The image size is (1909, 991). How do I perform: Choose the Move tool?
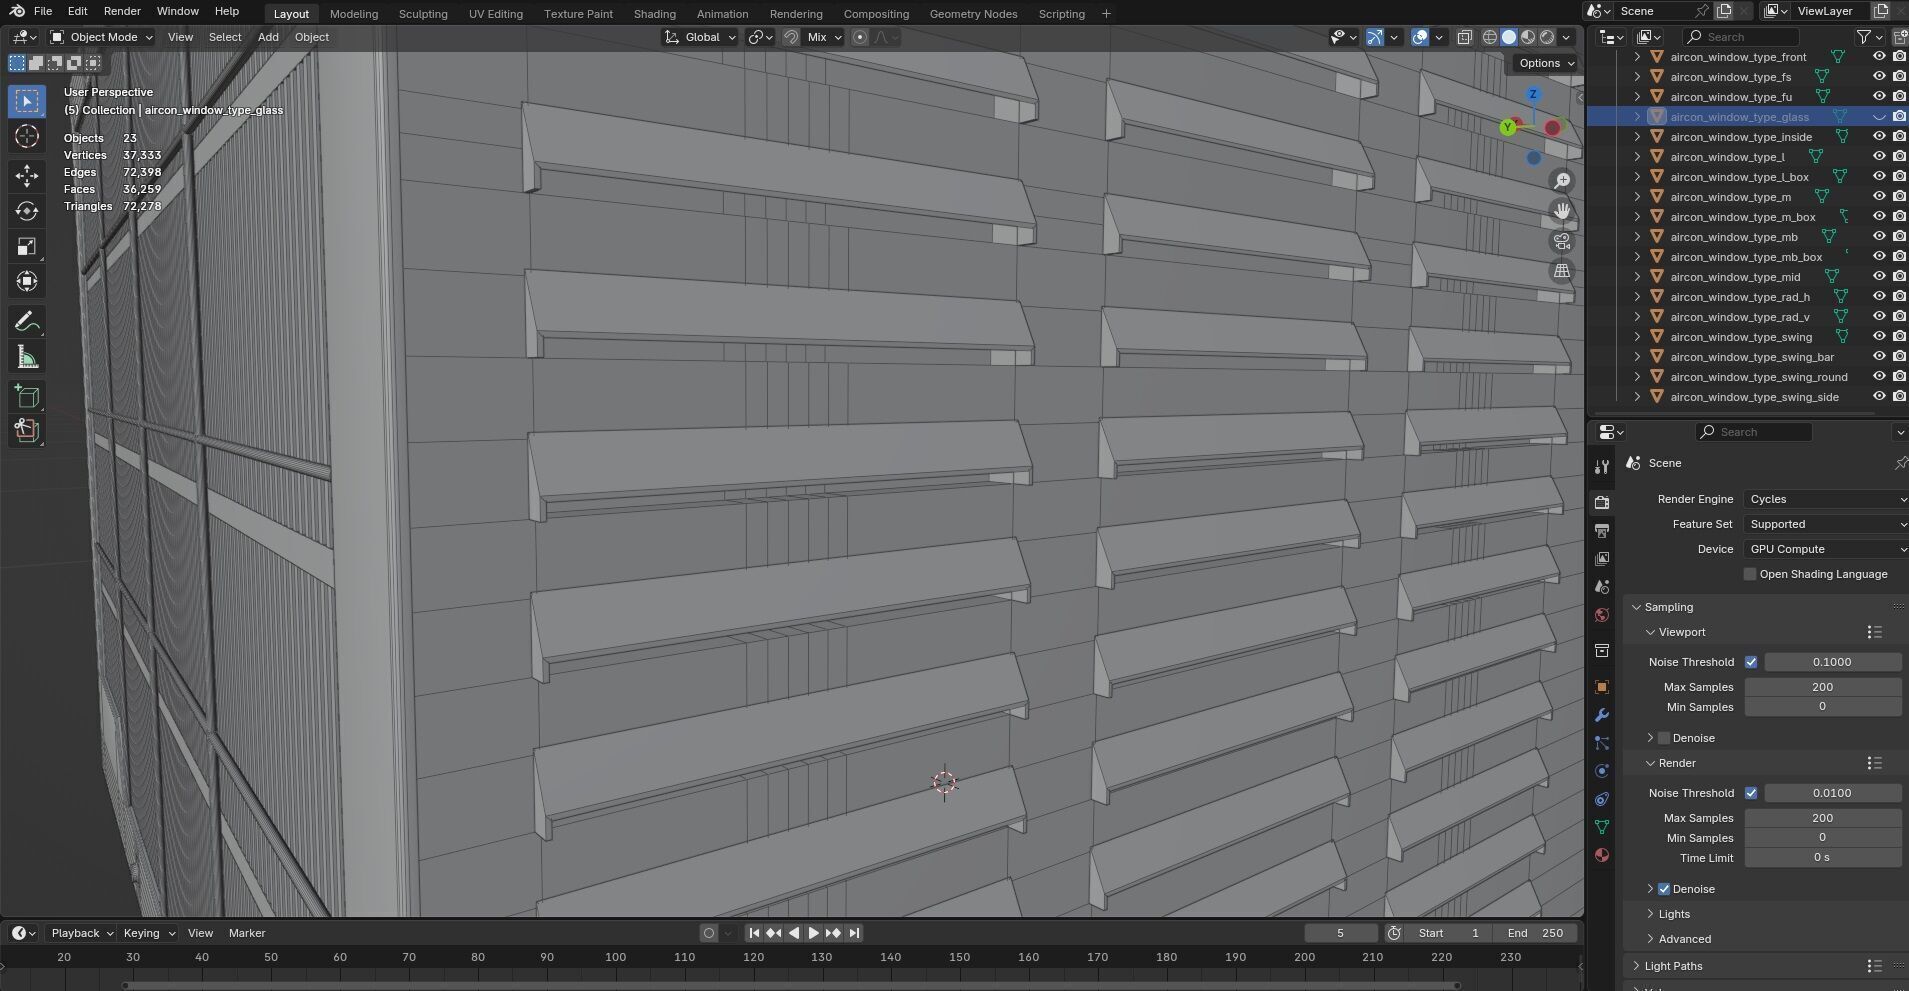(x=27, y=177)
